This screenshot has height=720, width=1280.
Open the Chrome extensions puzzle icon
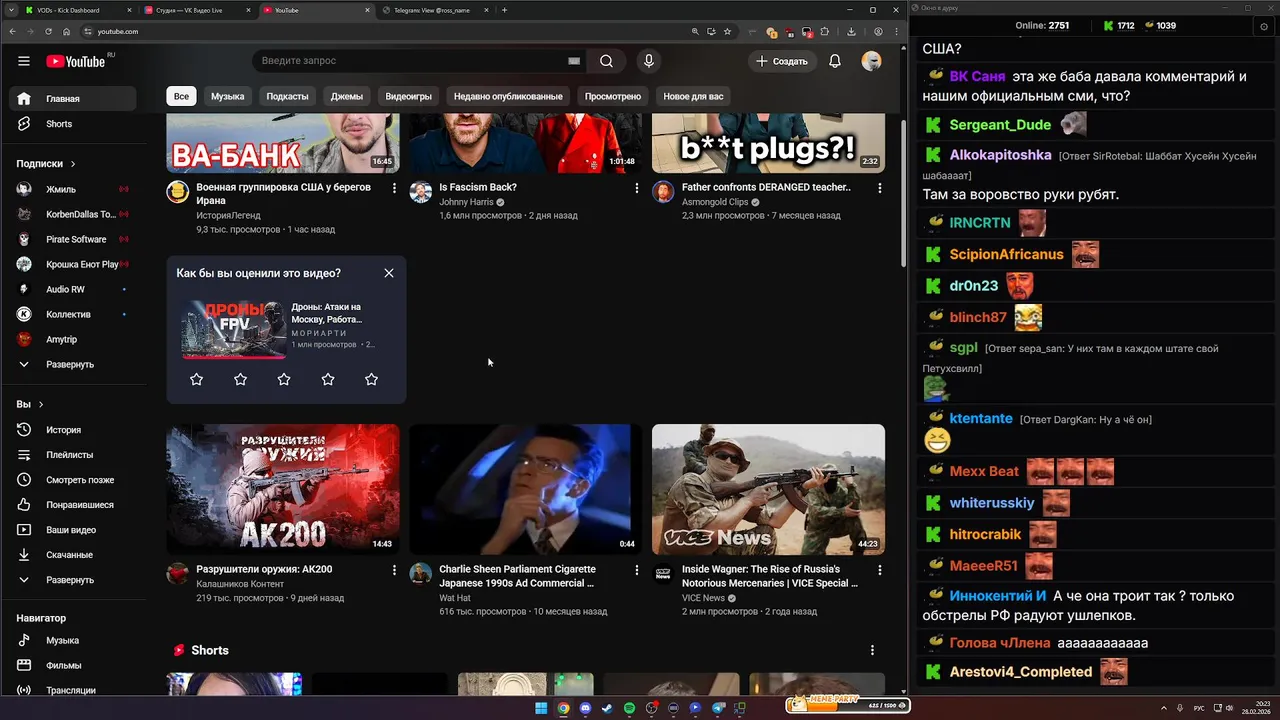(825, 31)
